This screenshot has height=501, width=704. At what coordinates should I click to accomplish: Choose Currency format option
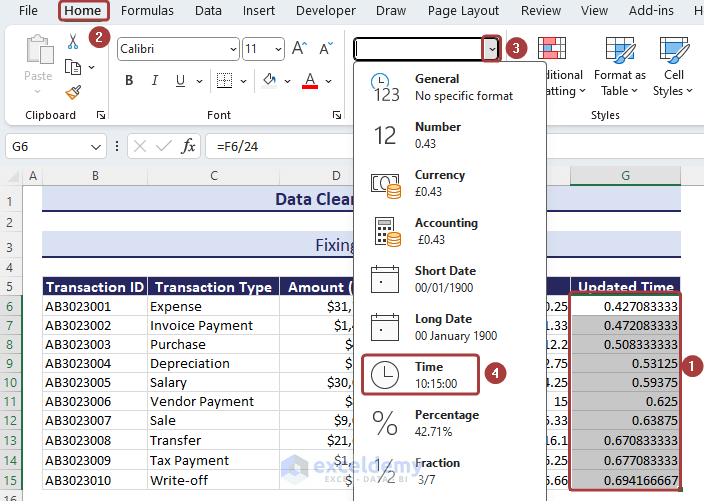[x=450, y=183]
